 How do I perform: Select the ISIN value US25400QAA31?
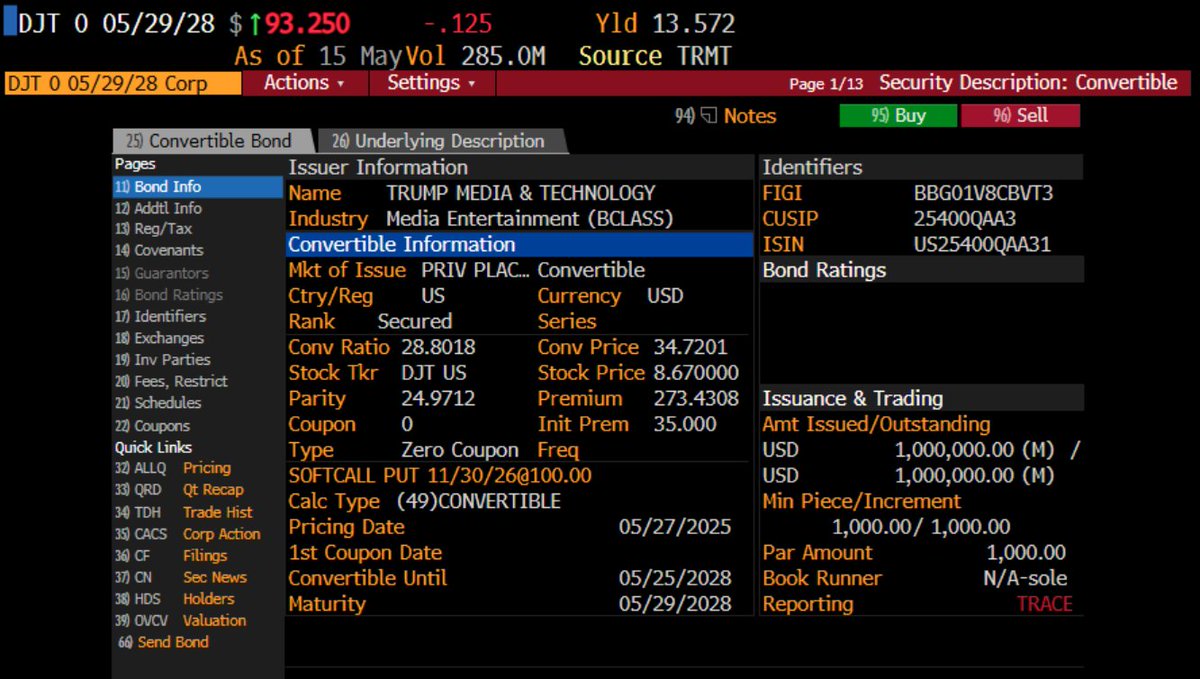click(x=982, y=244)
